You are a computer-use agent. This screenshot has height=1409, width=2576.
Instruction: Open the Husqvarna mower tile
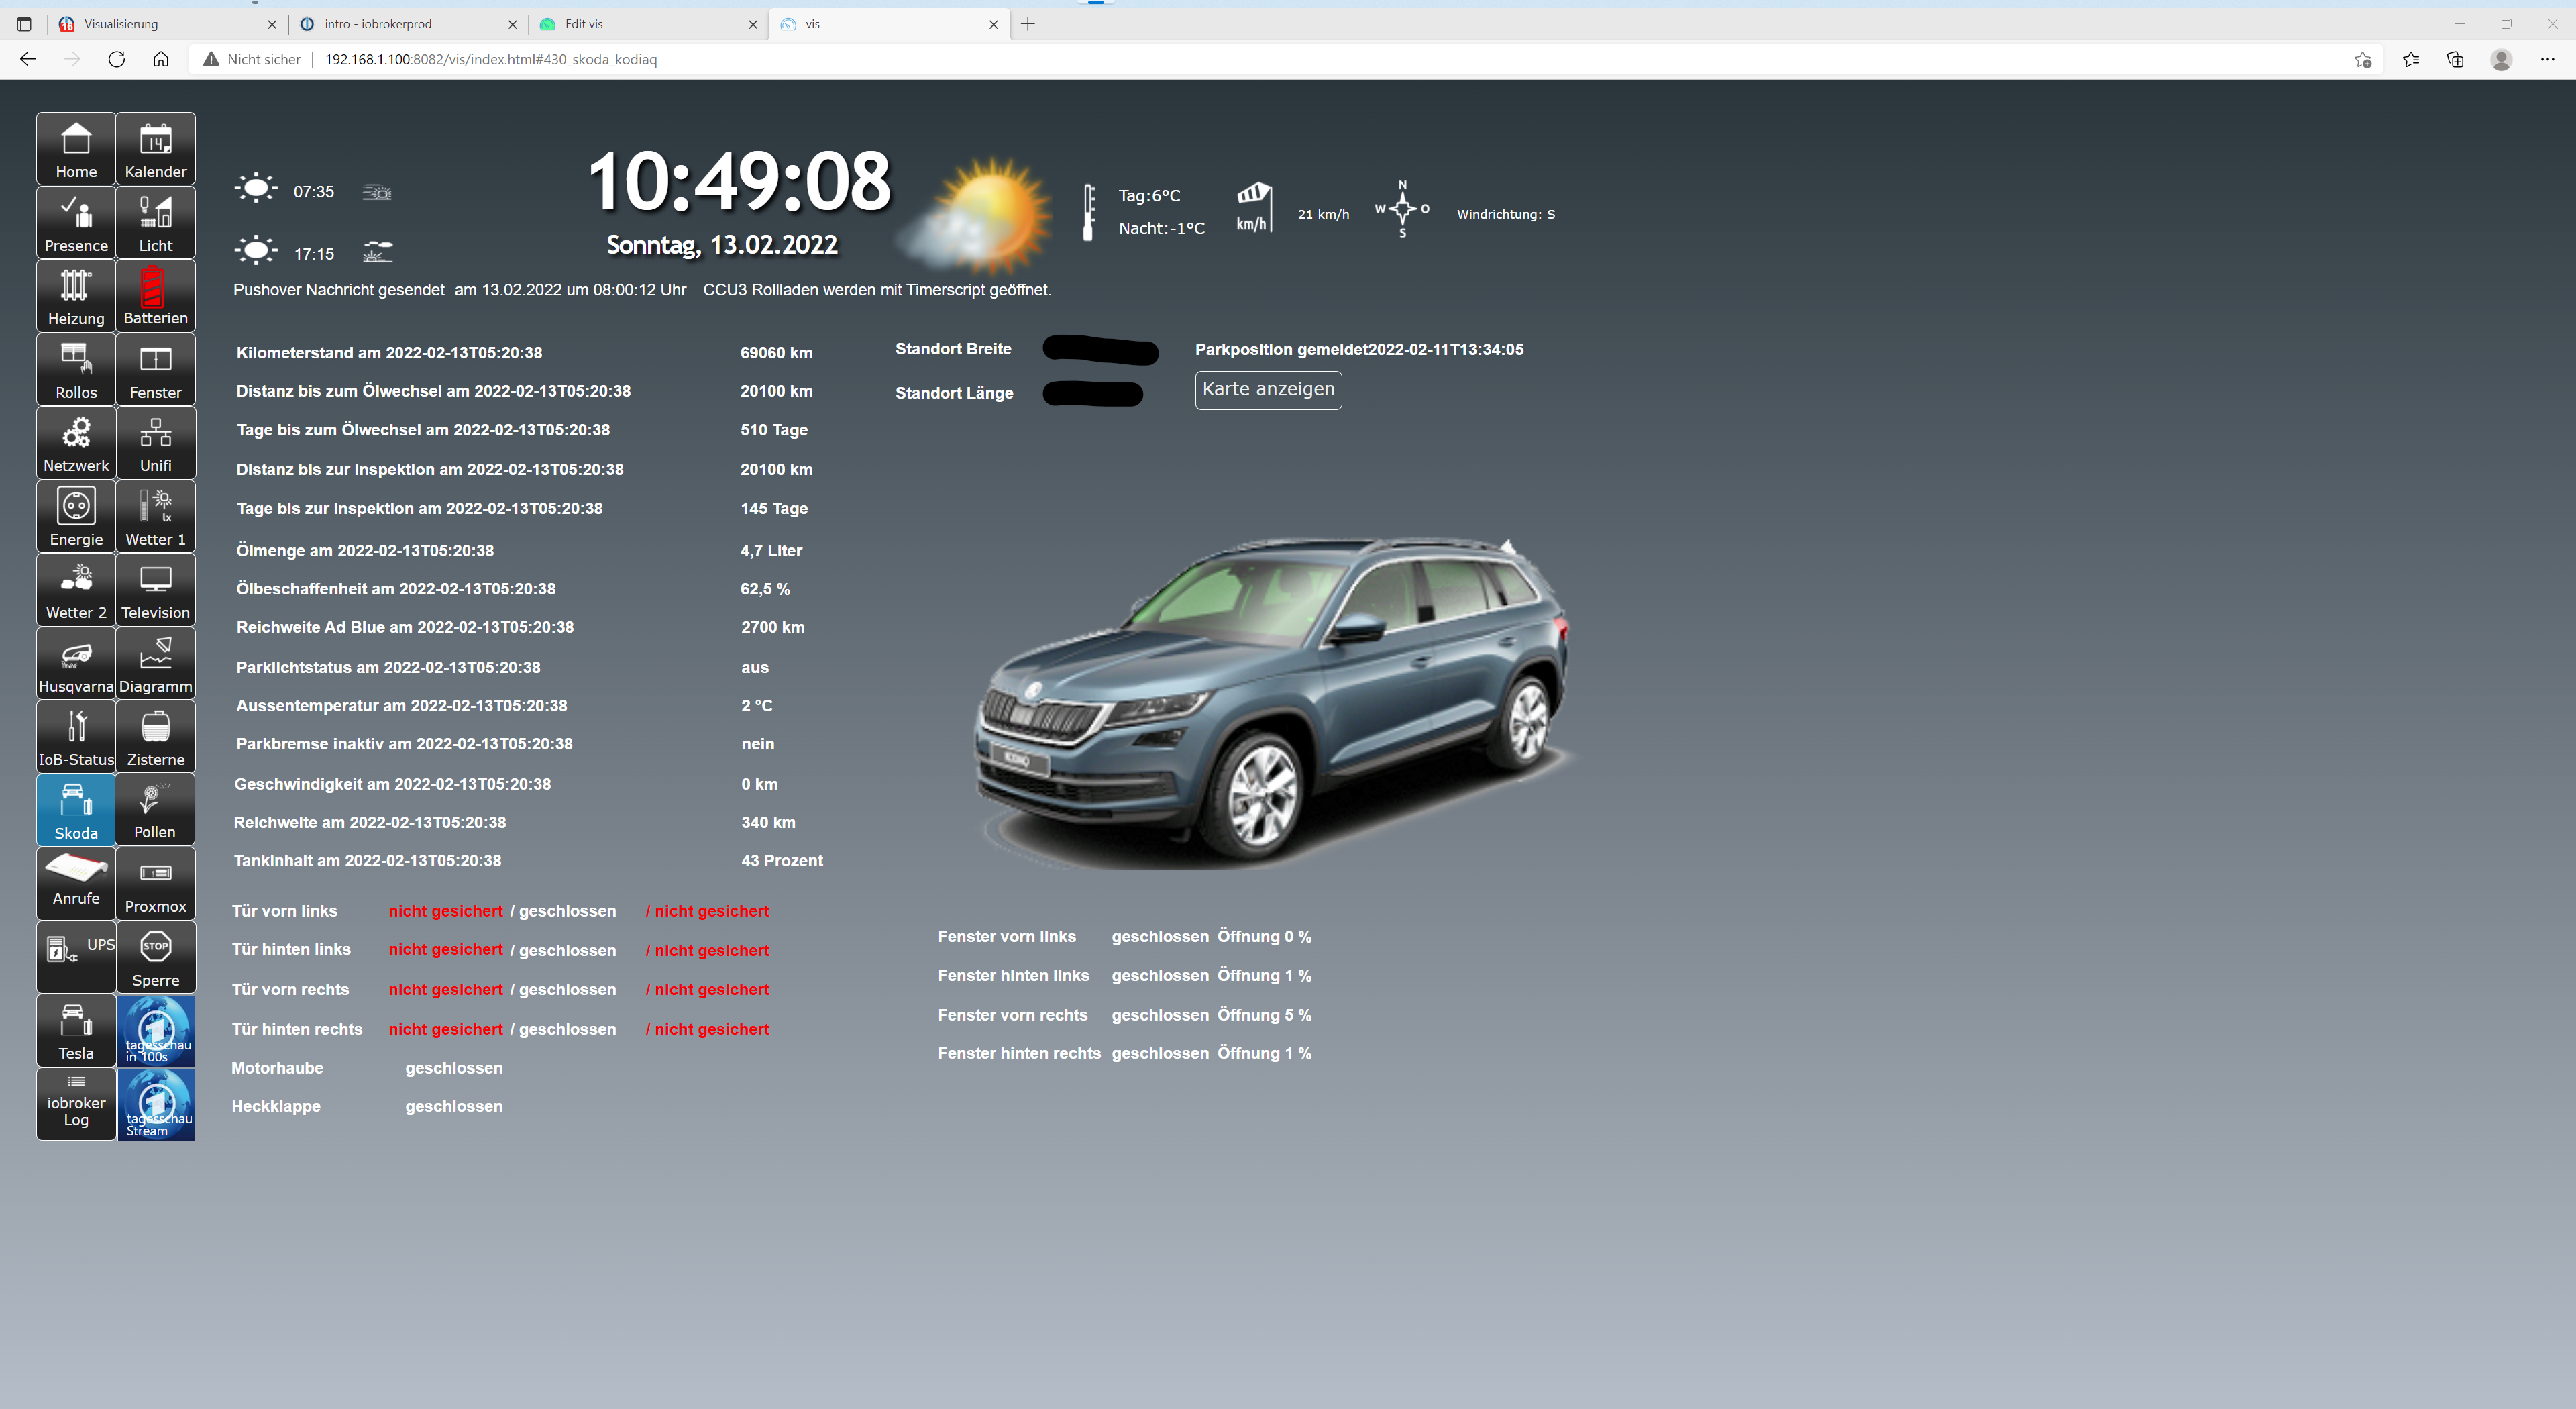pos(76,664)
